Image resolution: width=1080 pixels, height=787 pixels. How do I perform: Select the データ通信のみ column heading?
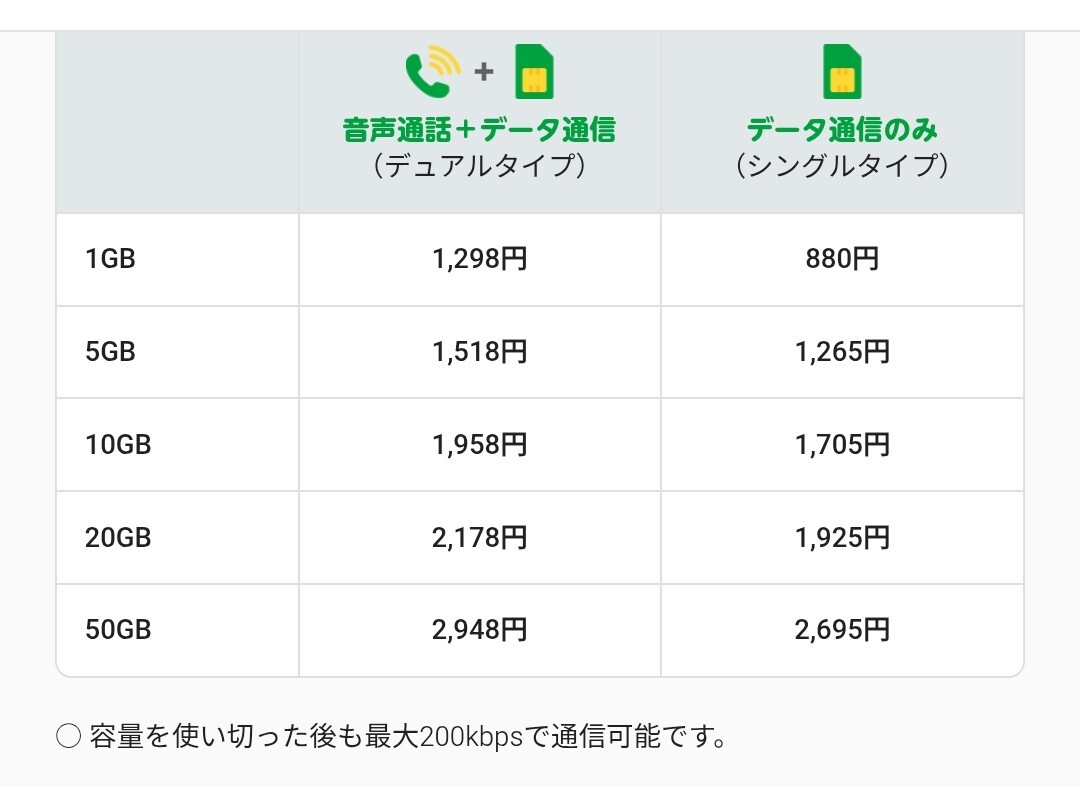tap(842, 129)
